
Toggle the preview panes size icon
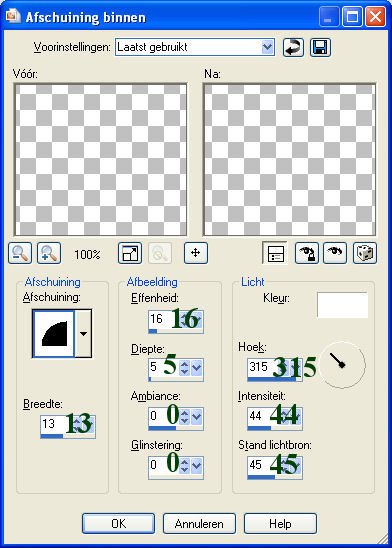(x=130, y=253)
